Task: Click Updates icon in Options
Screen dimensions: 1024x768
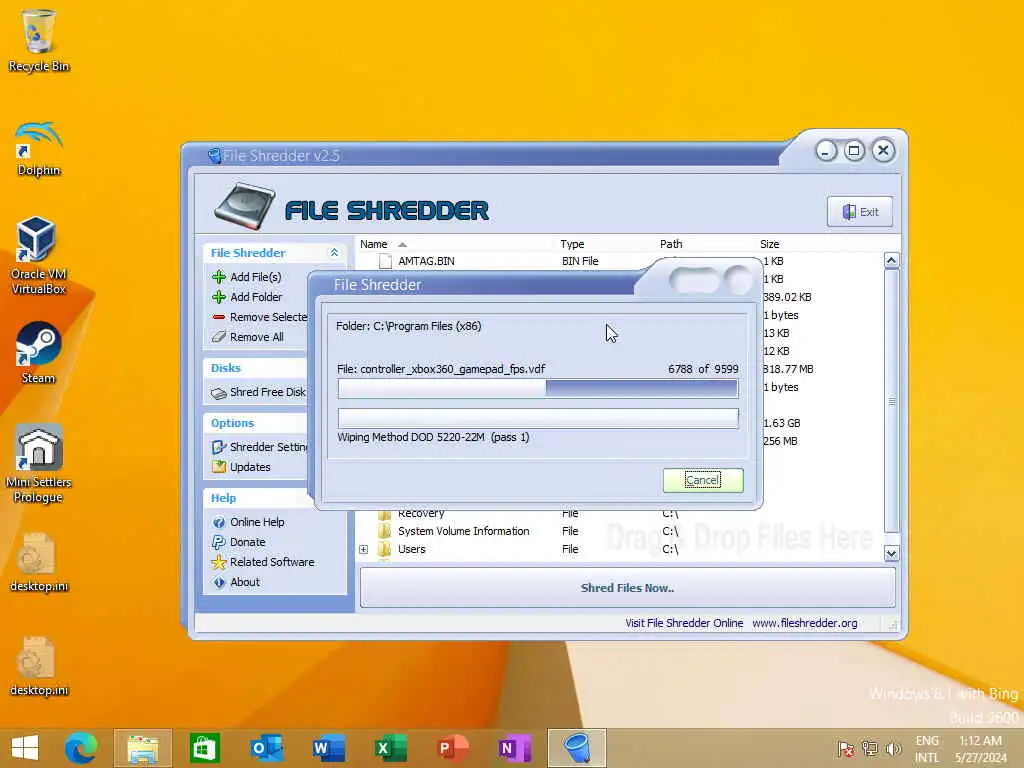Action: coord(219,467)
